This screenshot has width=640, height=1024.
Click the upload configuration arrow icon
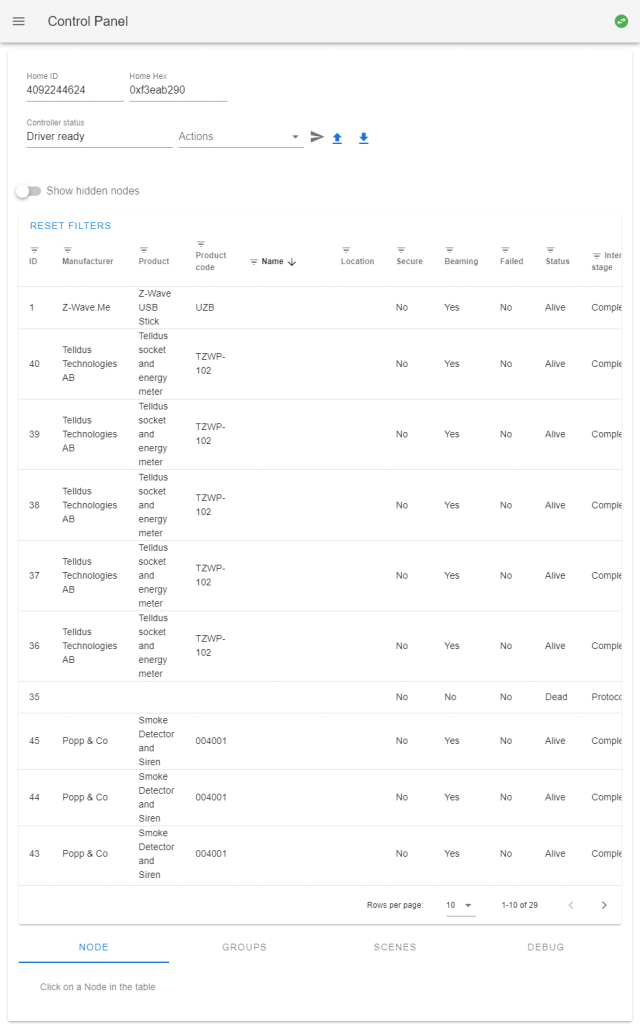337,138
